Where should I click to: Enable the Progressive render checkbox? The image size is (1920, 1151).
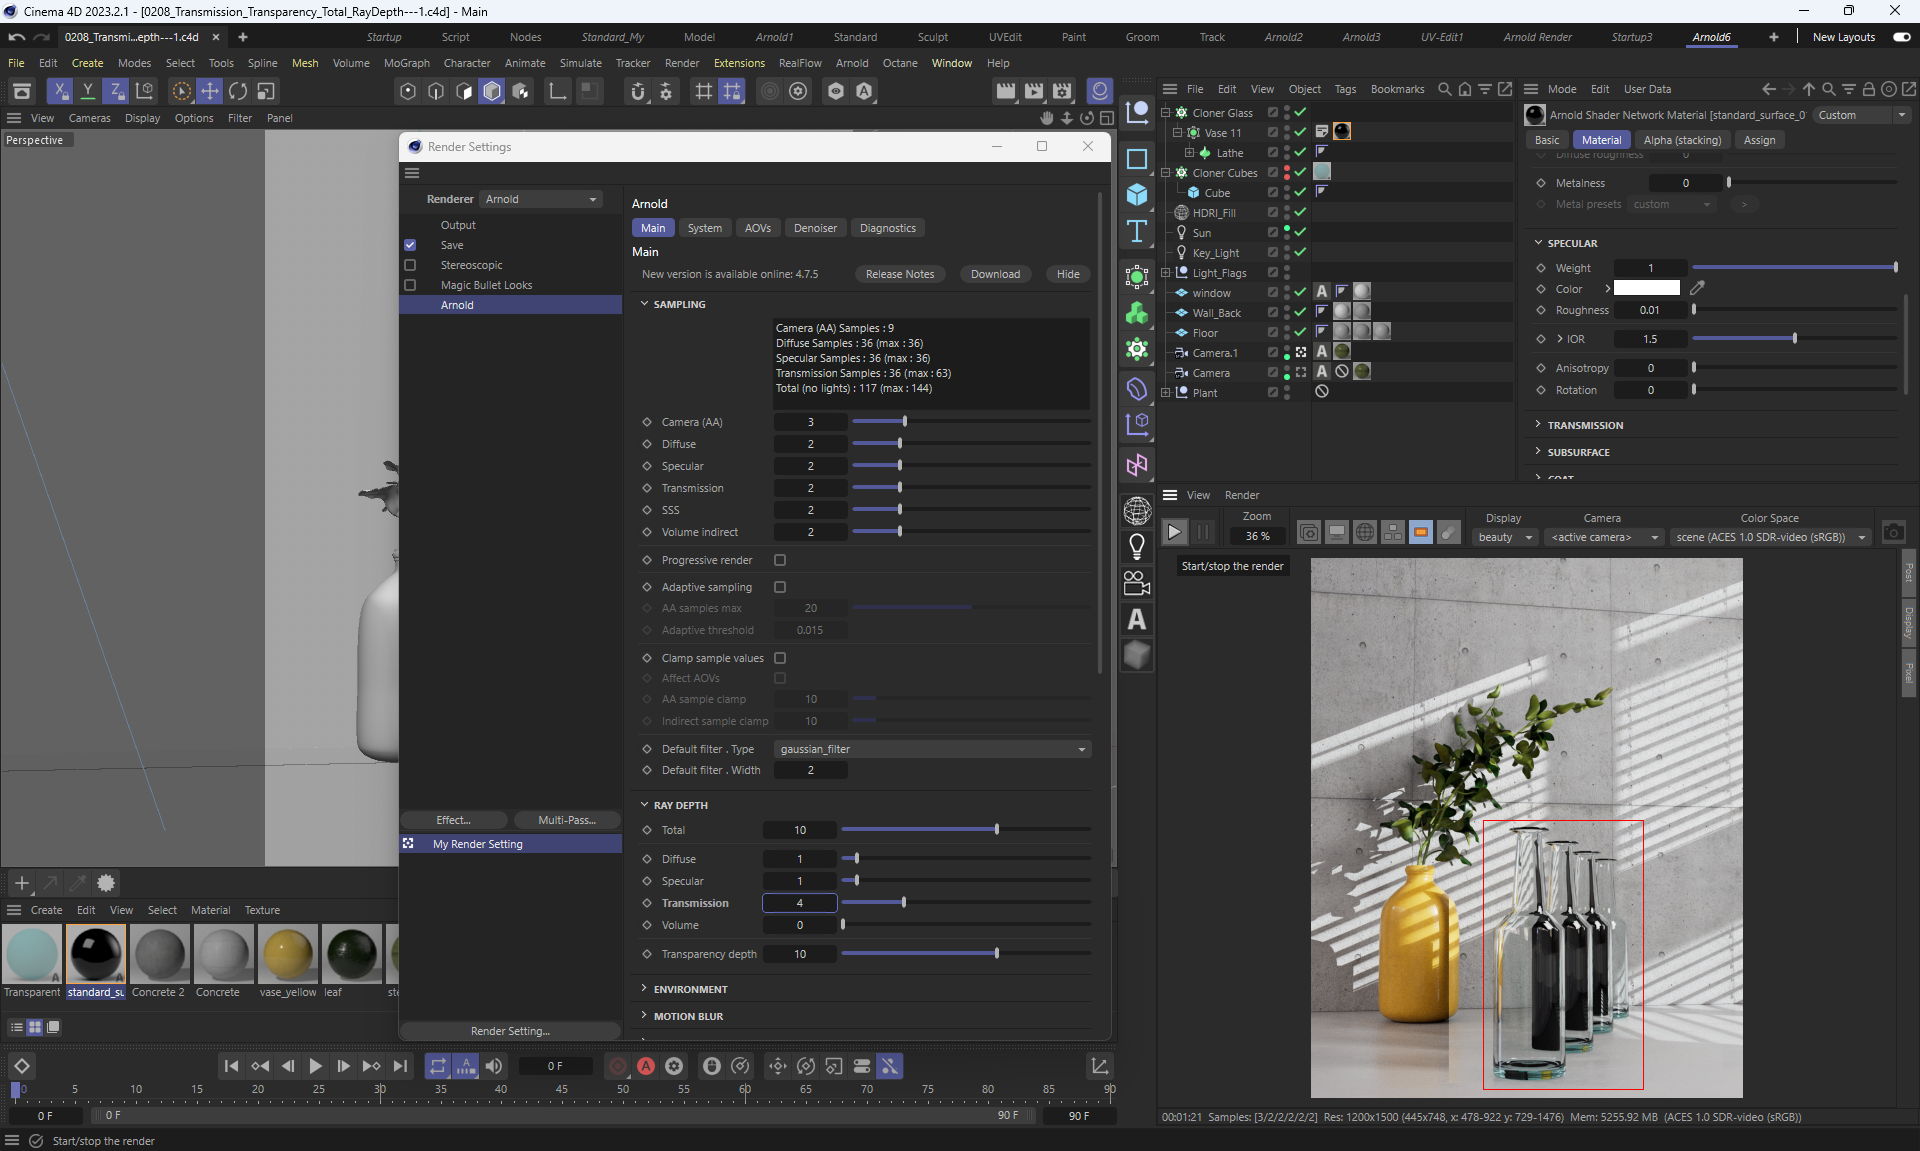coord(780,560)
